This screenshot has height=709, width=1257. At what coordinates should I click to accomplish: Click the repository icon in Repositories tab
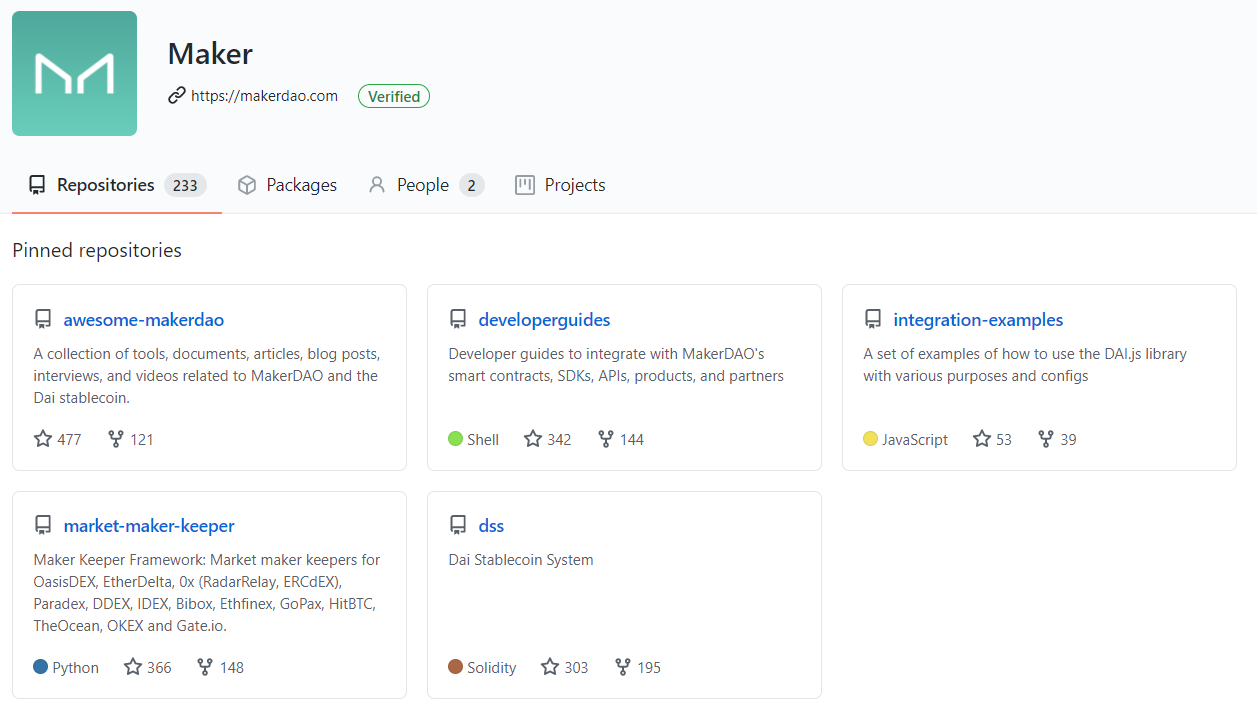click(x=37, y=185)
